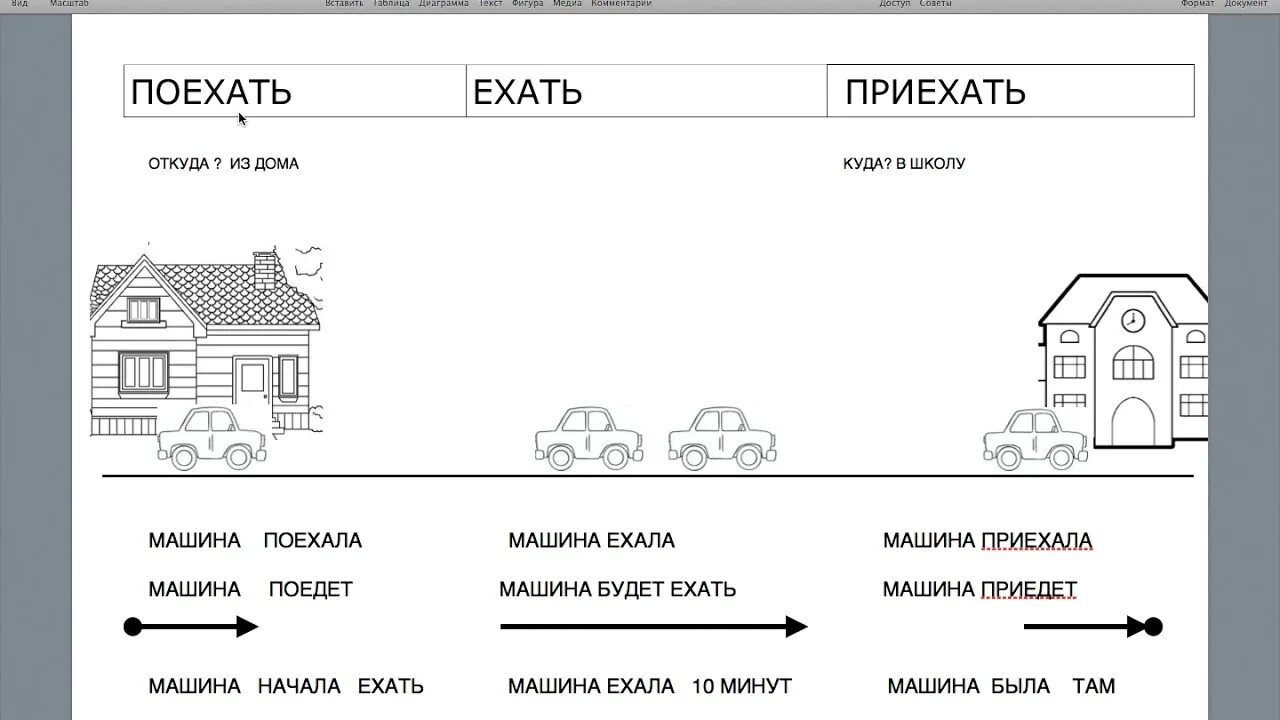Click the Фигура toolbar item
The image size is (1280, 720).
(527, 3)
